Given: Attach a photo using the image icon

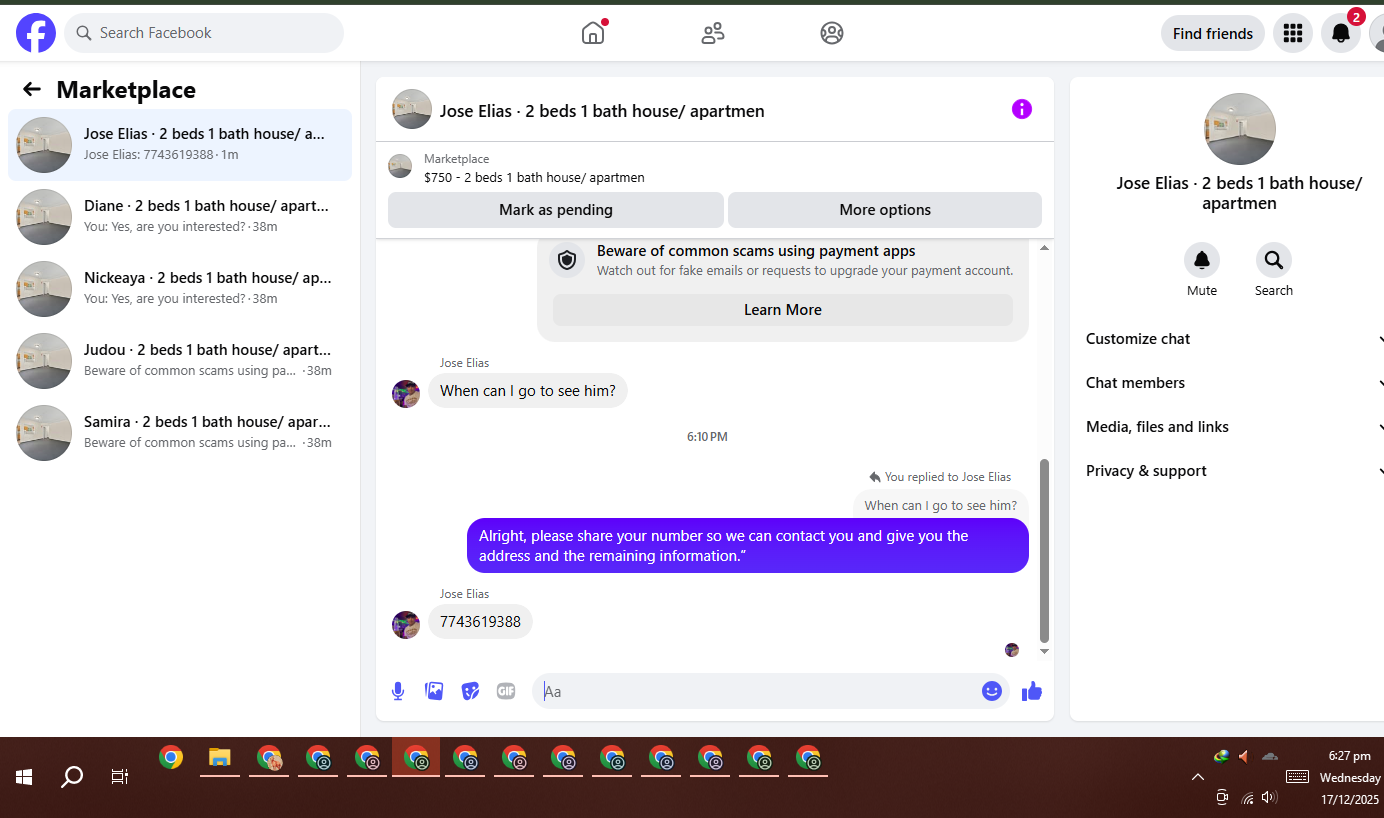Looking at the screenshot, I should tap(434, 691).
